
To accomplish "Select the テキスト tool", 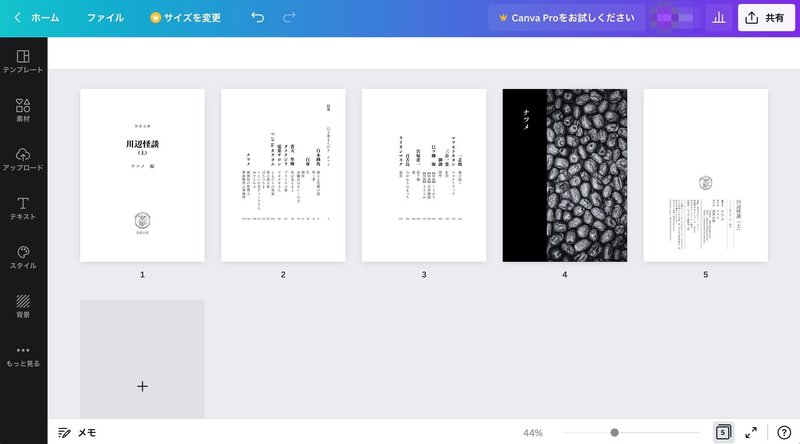I will tap(23, 208).
